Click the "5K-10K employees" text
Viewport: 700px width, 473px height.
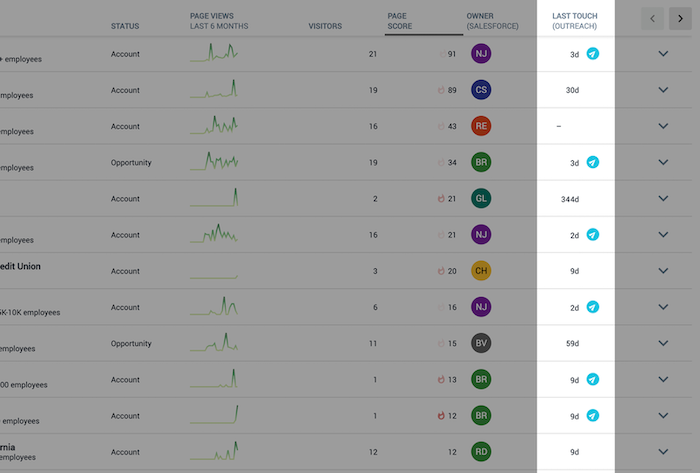(x=30, y=312)
